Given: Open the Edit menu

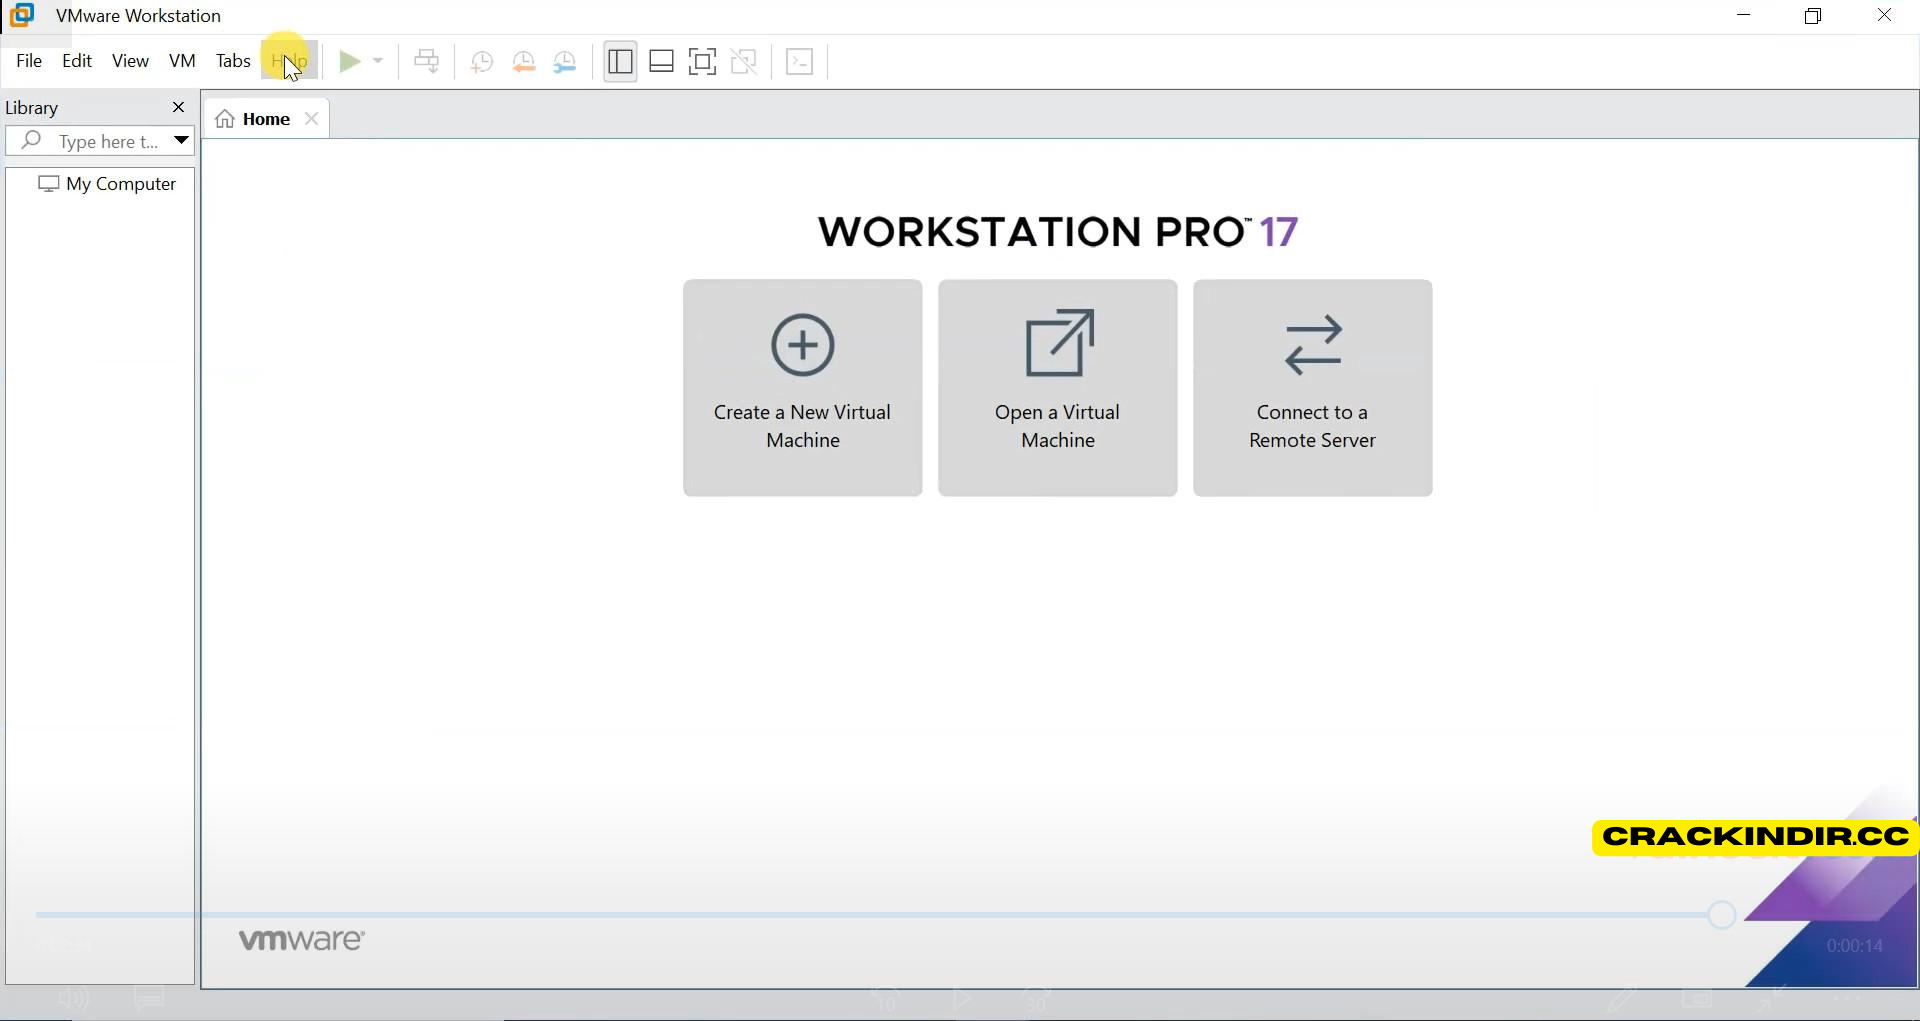Looking at the screenshot, I should pyautogui.click(x=77, y=61).
